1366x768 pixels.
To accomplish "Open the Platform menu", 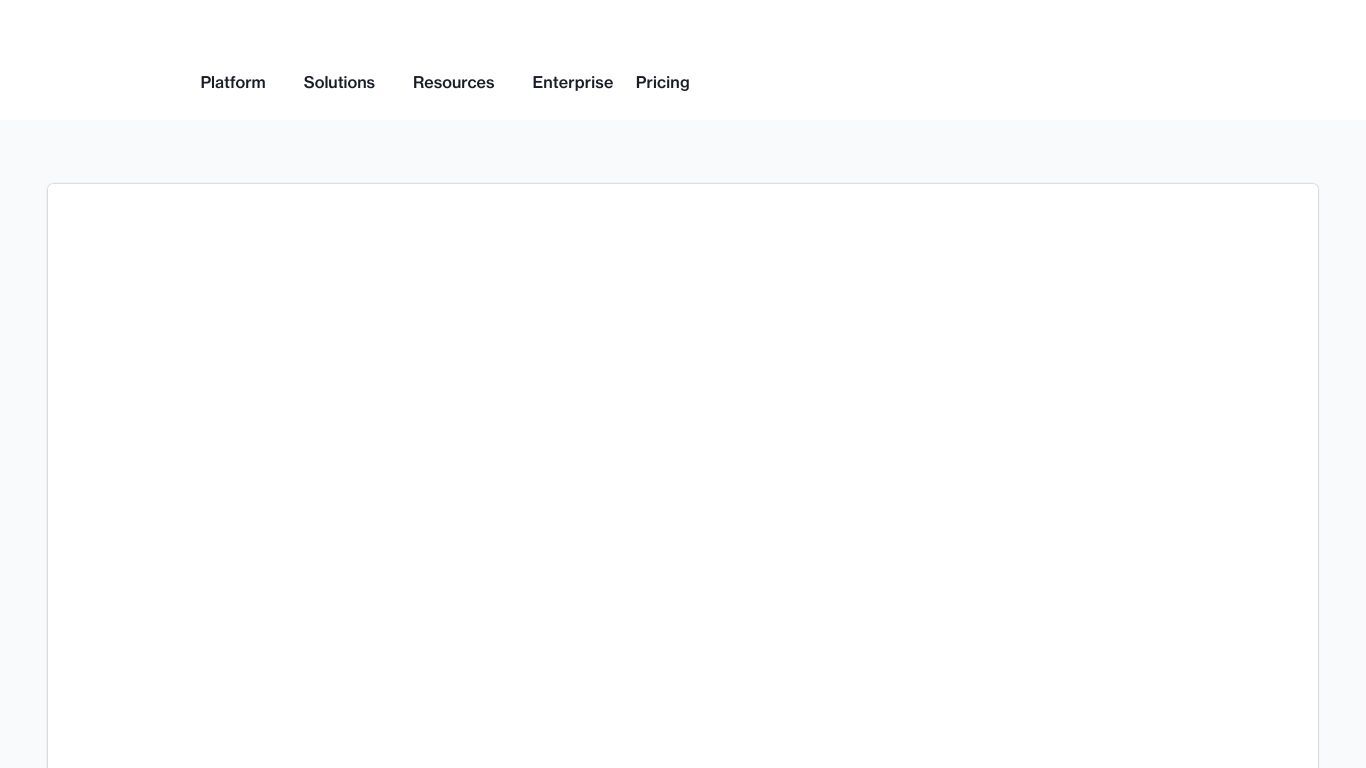I will (233, 82).
